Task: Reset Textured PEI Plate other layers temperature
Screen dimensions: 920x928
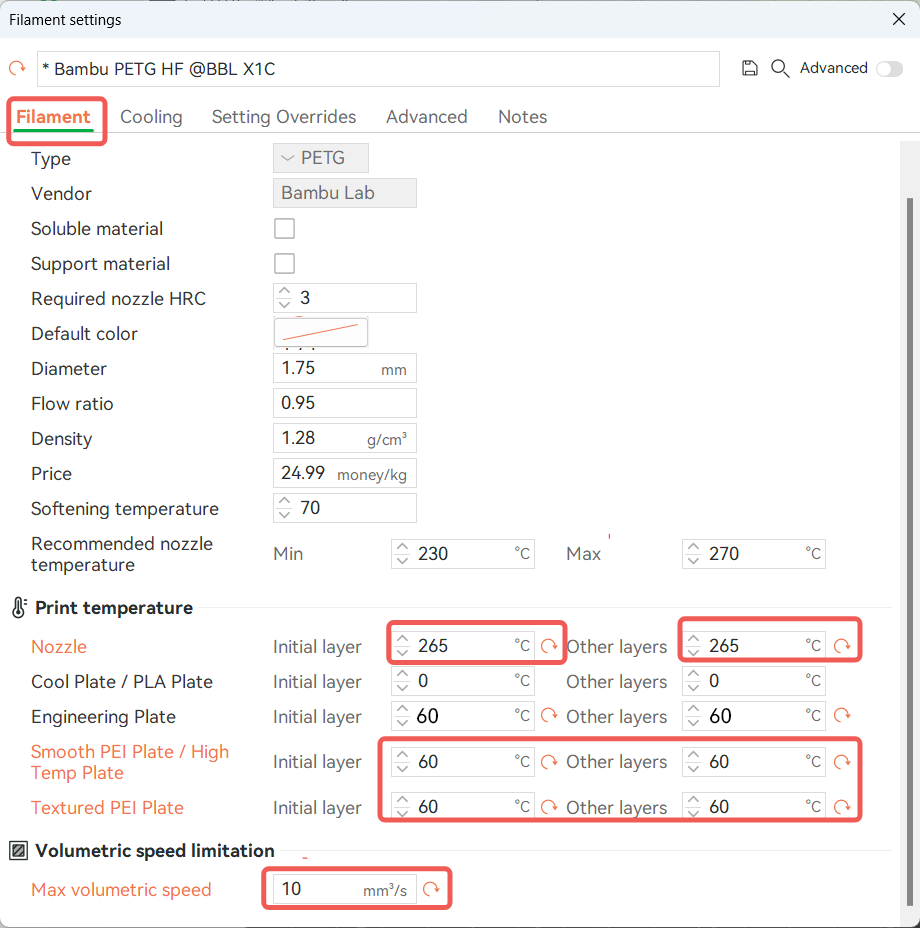Action: tap(842, 807)
